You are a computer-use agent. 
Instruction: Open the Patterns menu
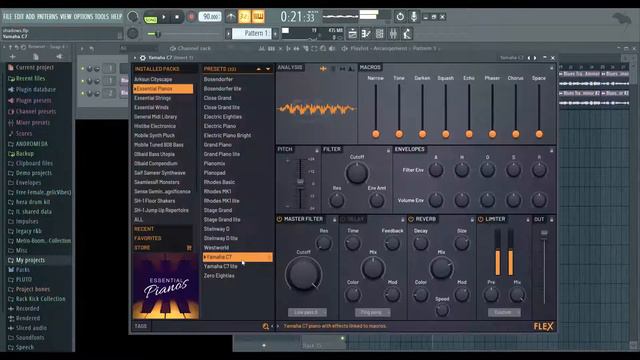click(x=48, y=17)
